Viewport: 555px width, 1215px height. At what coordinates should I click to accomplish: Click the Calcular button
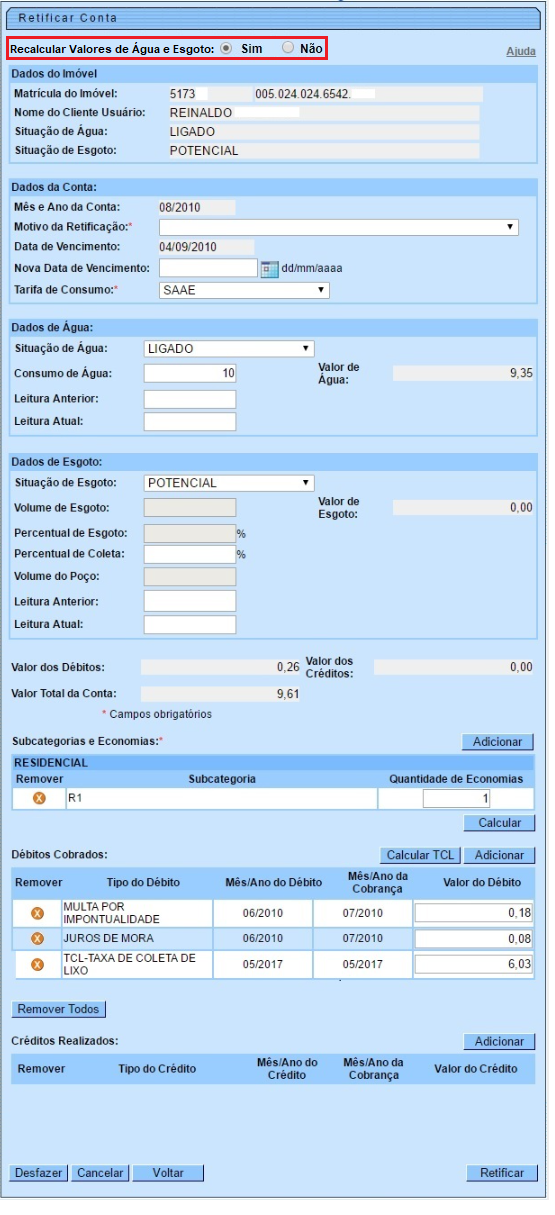499,823
